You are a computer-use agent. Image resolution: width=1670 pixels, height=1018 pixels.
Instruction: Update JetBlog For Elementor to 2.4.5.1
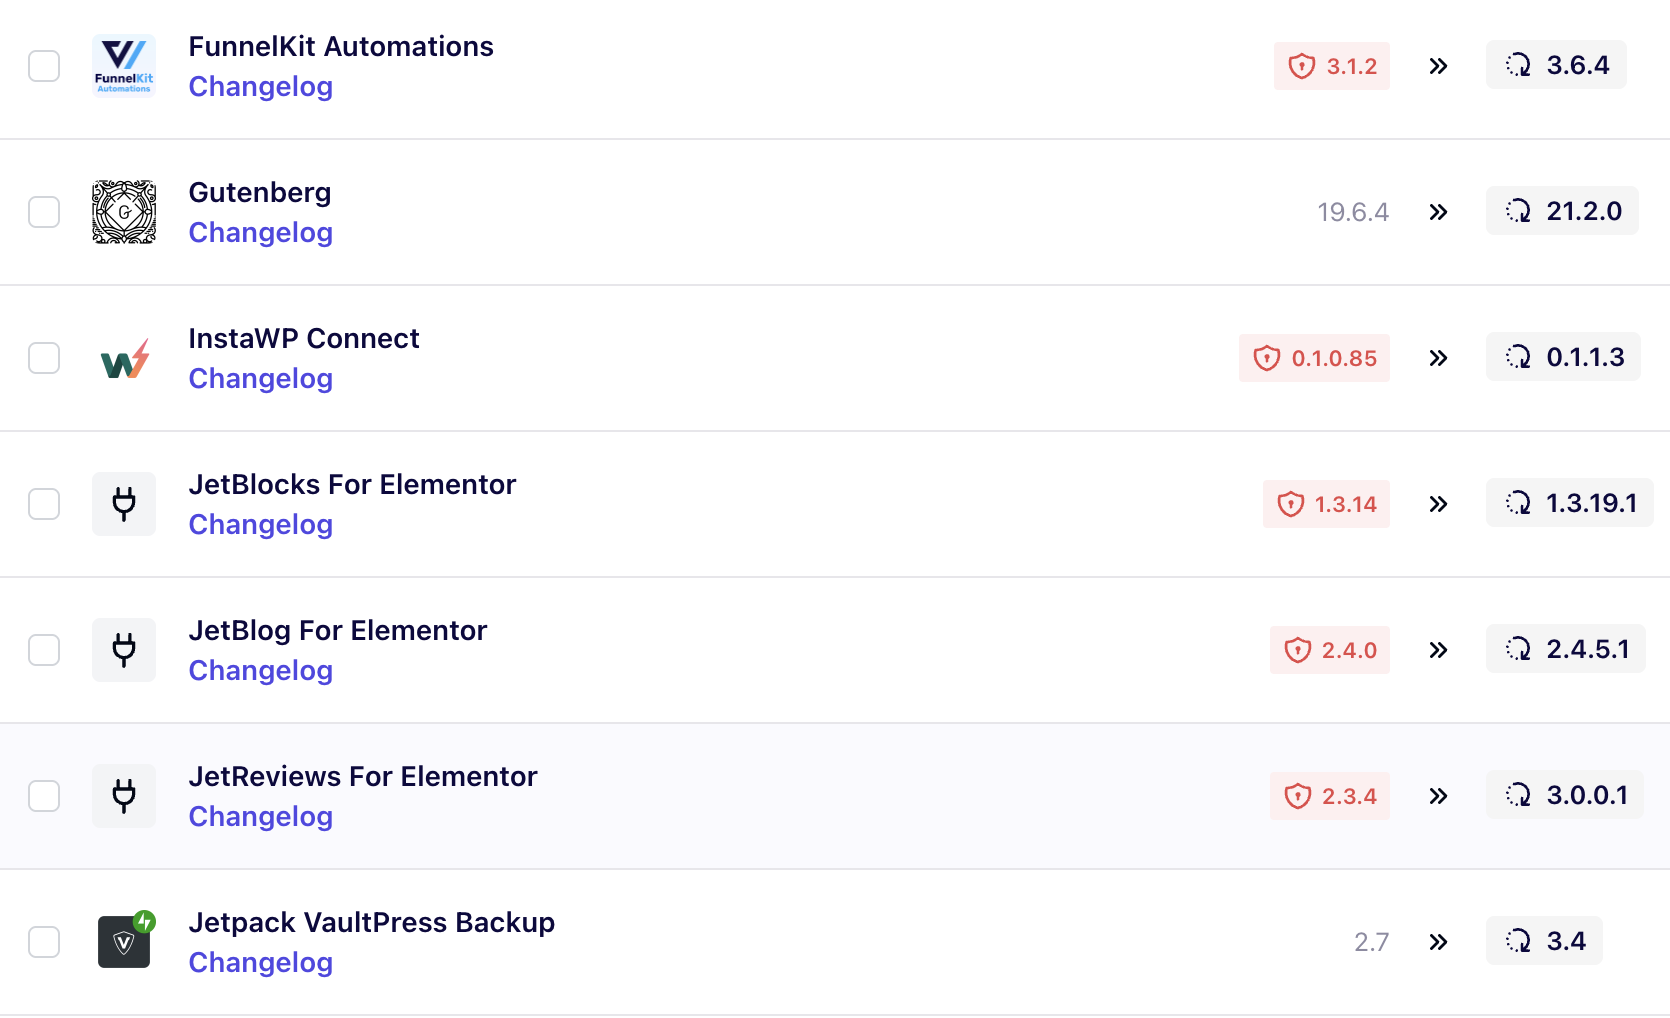click(x=1565, y=649)
